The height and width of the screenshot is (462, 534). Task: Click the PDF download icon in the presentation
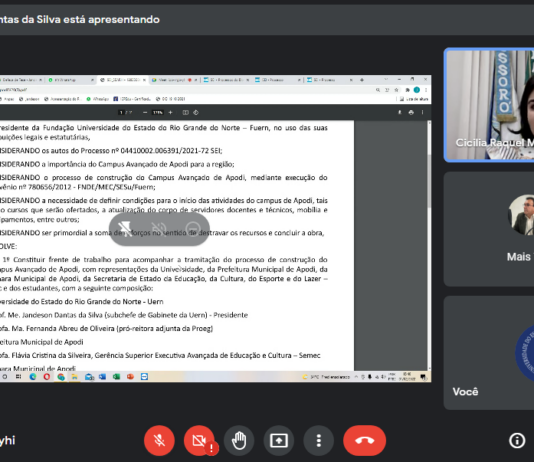400,112
